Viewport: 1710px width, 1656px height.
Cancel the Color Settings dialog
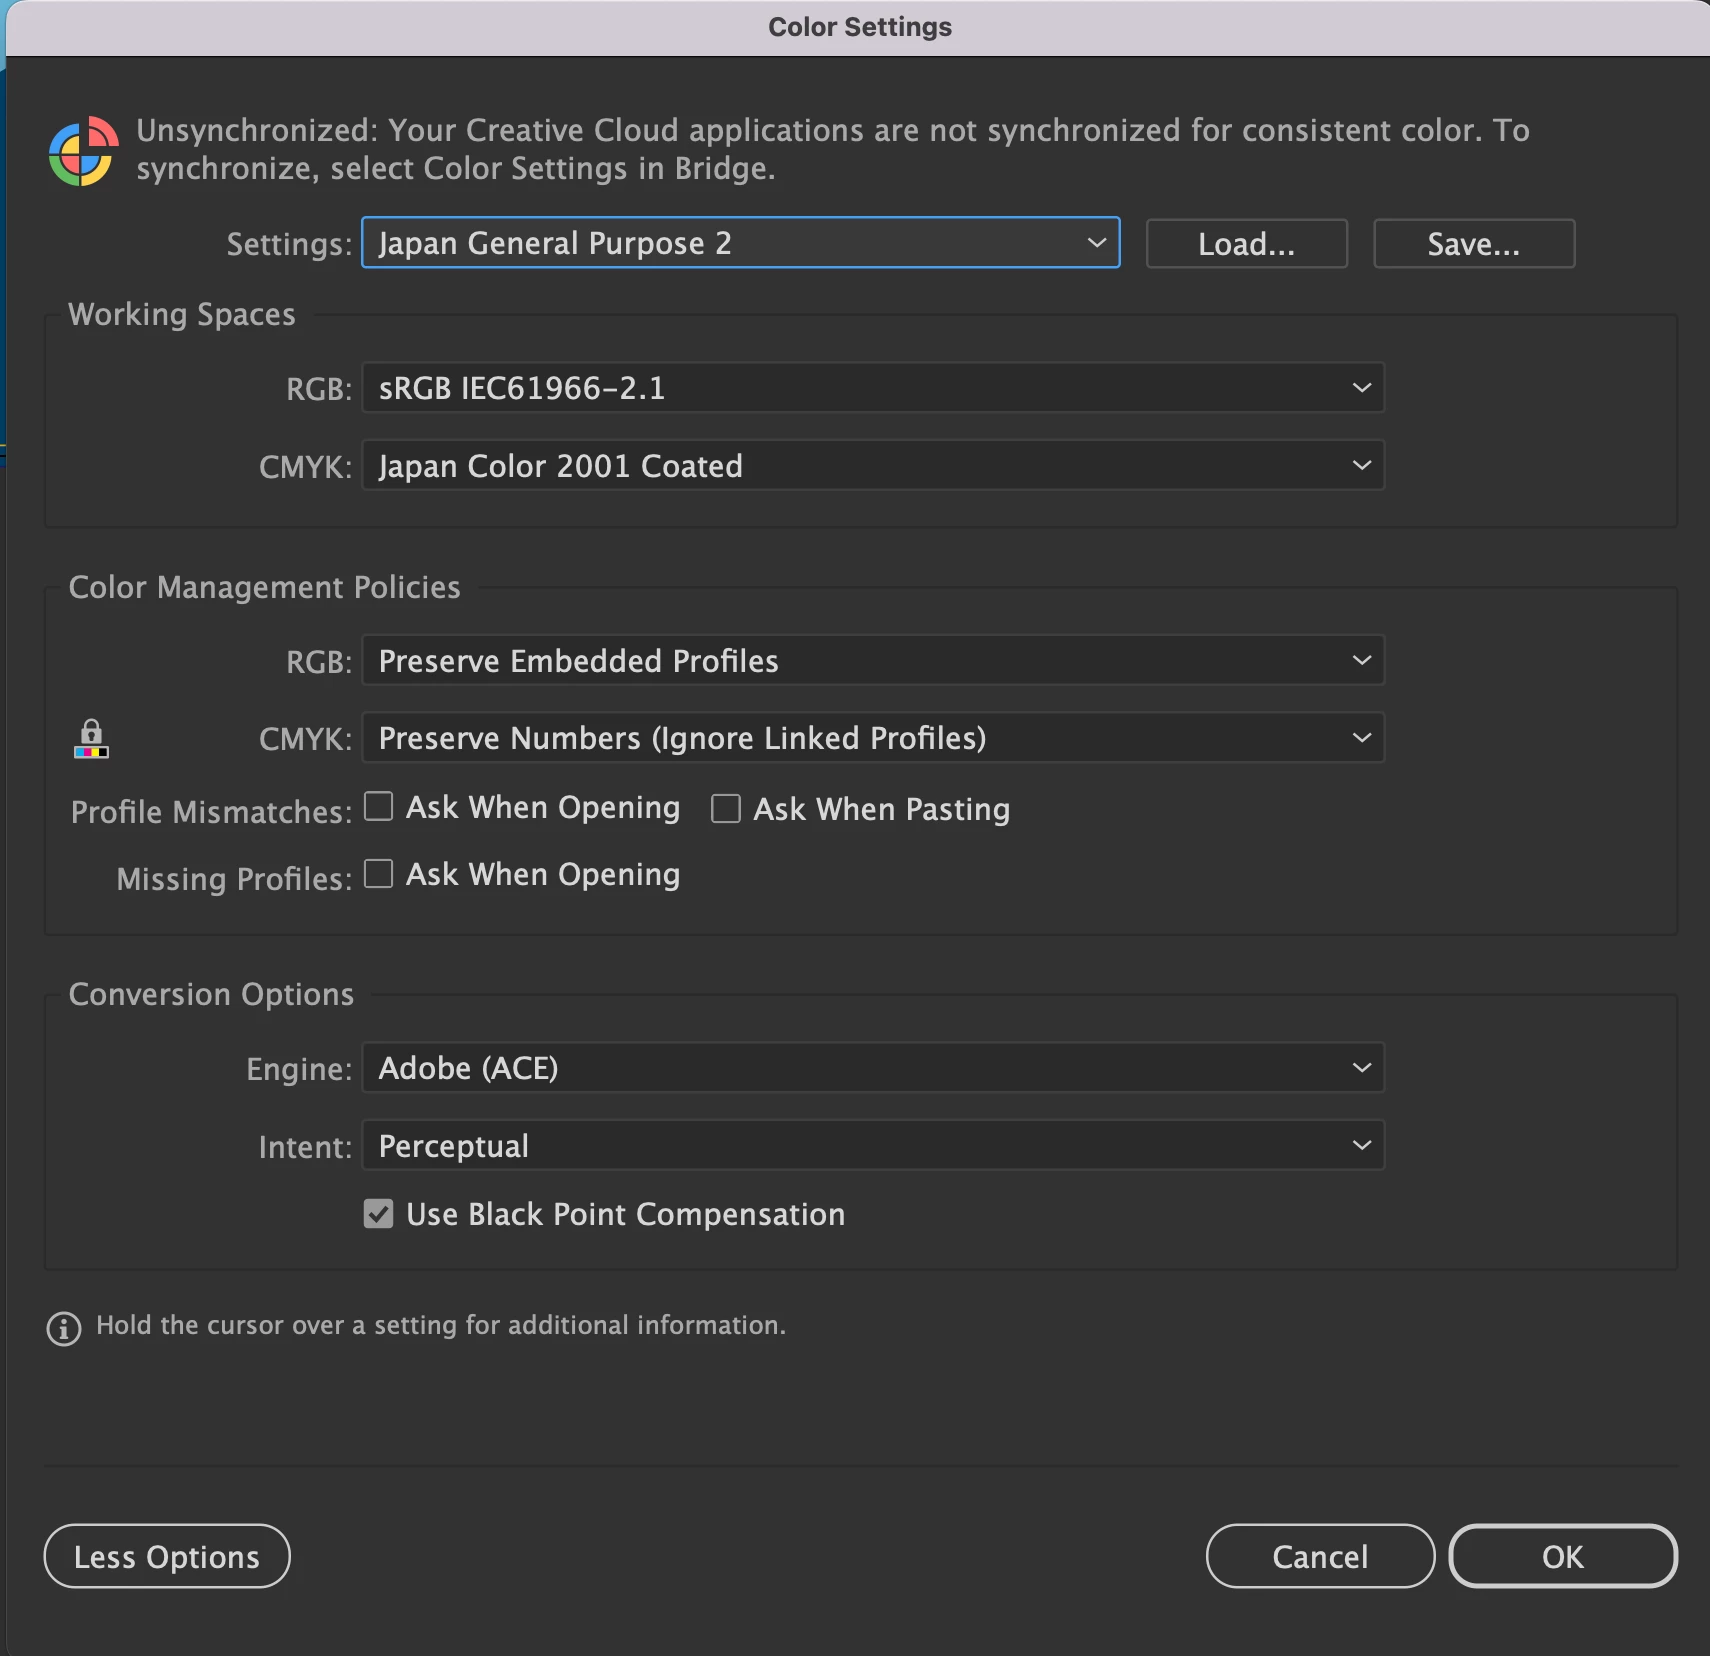tap(1320, 1556)
